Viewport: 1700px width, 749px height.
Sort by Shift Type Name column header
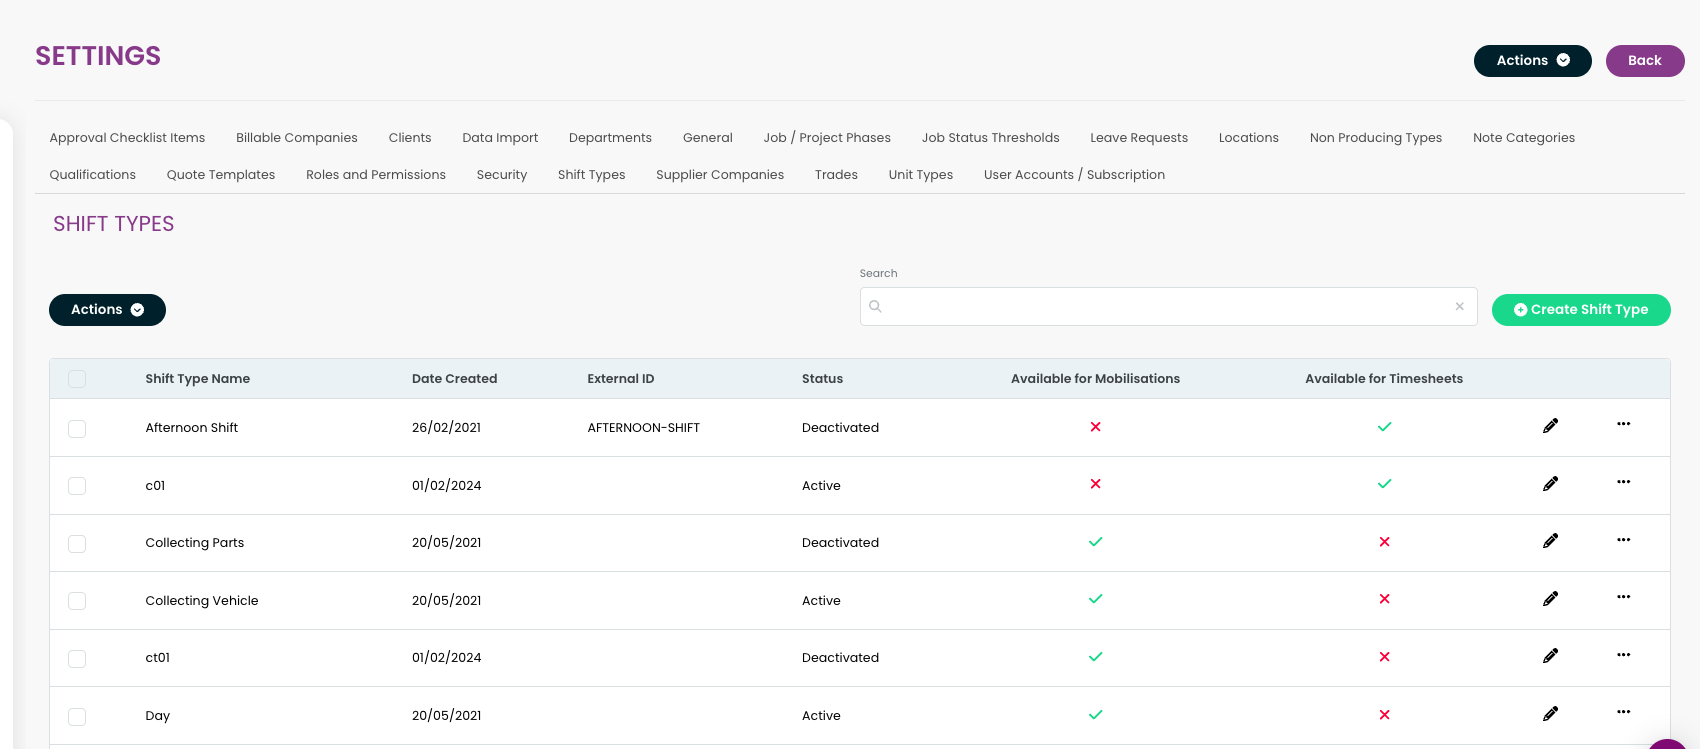tap(198, 379)
